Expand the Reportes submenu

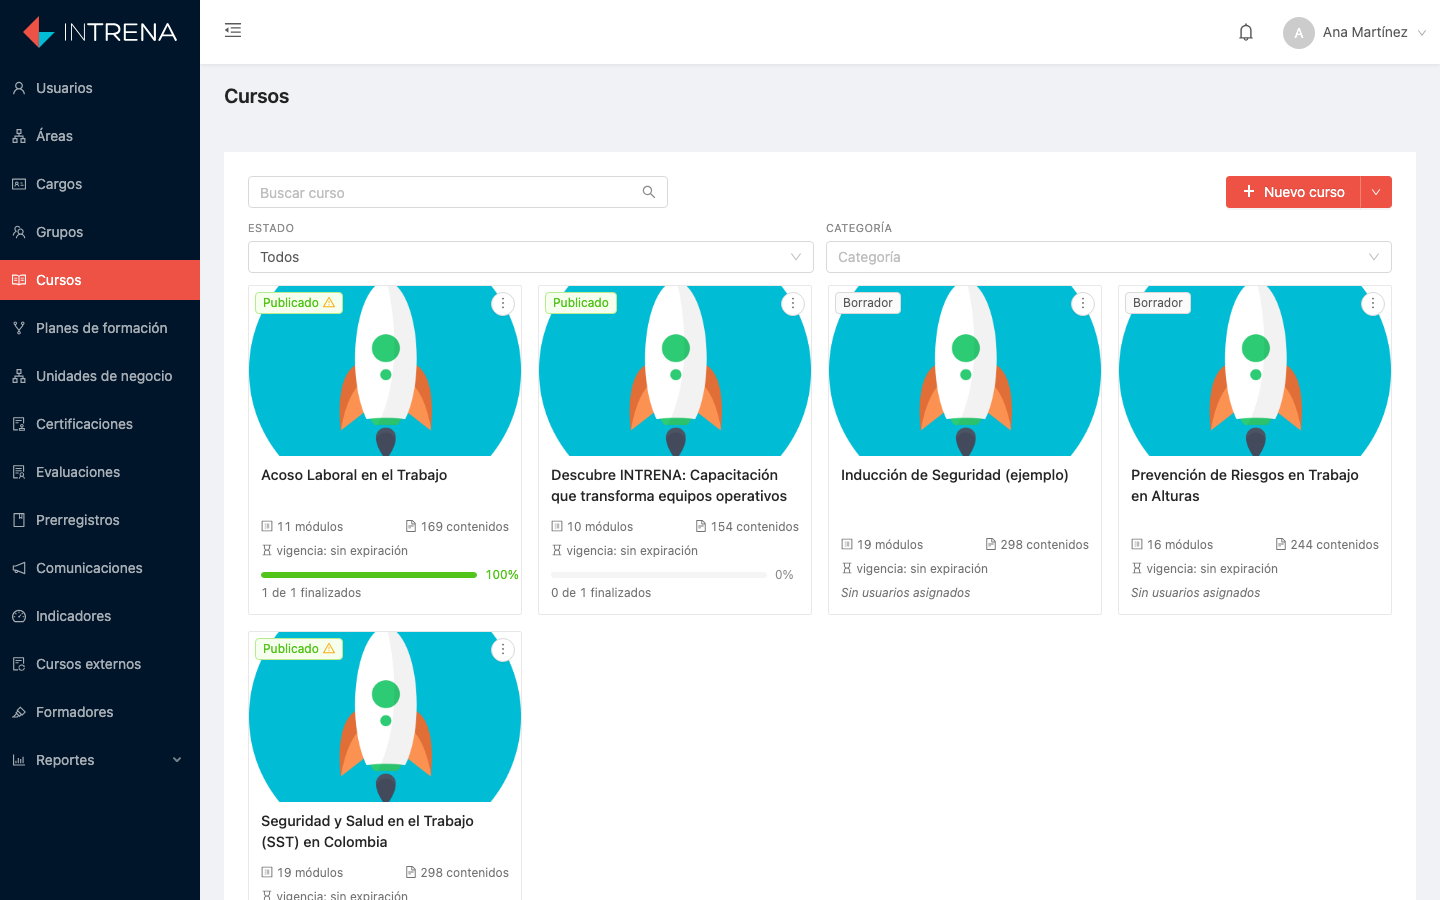click(100, 760)
